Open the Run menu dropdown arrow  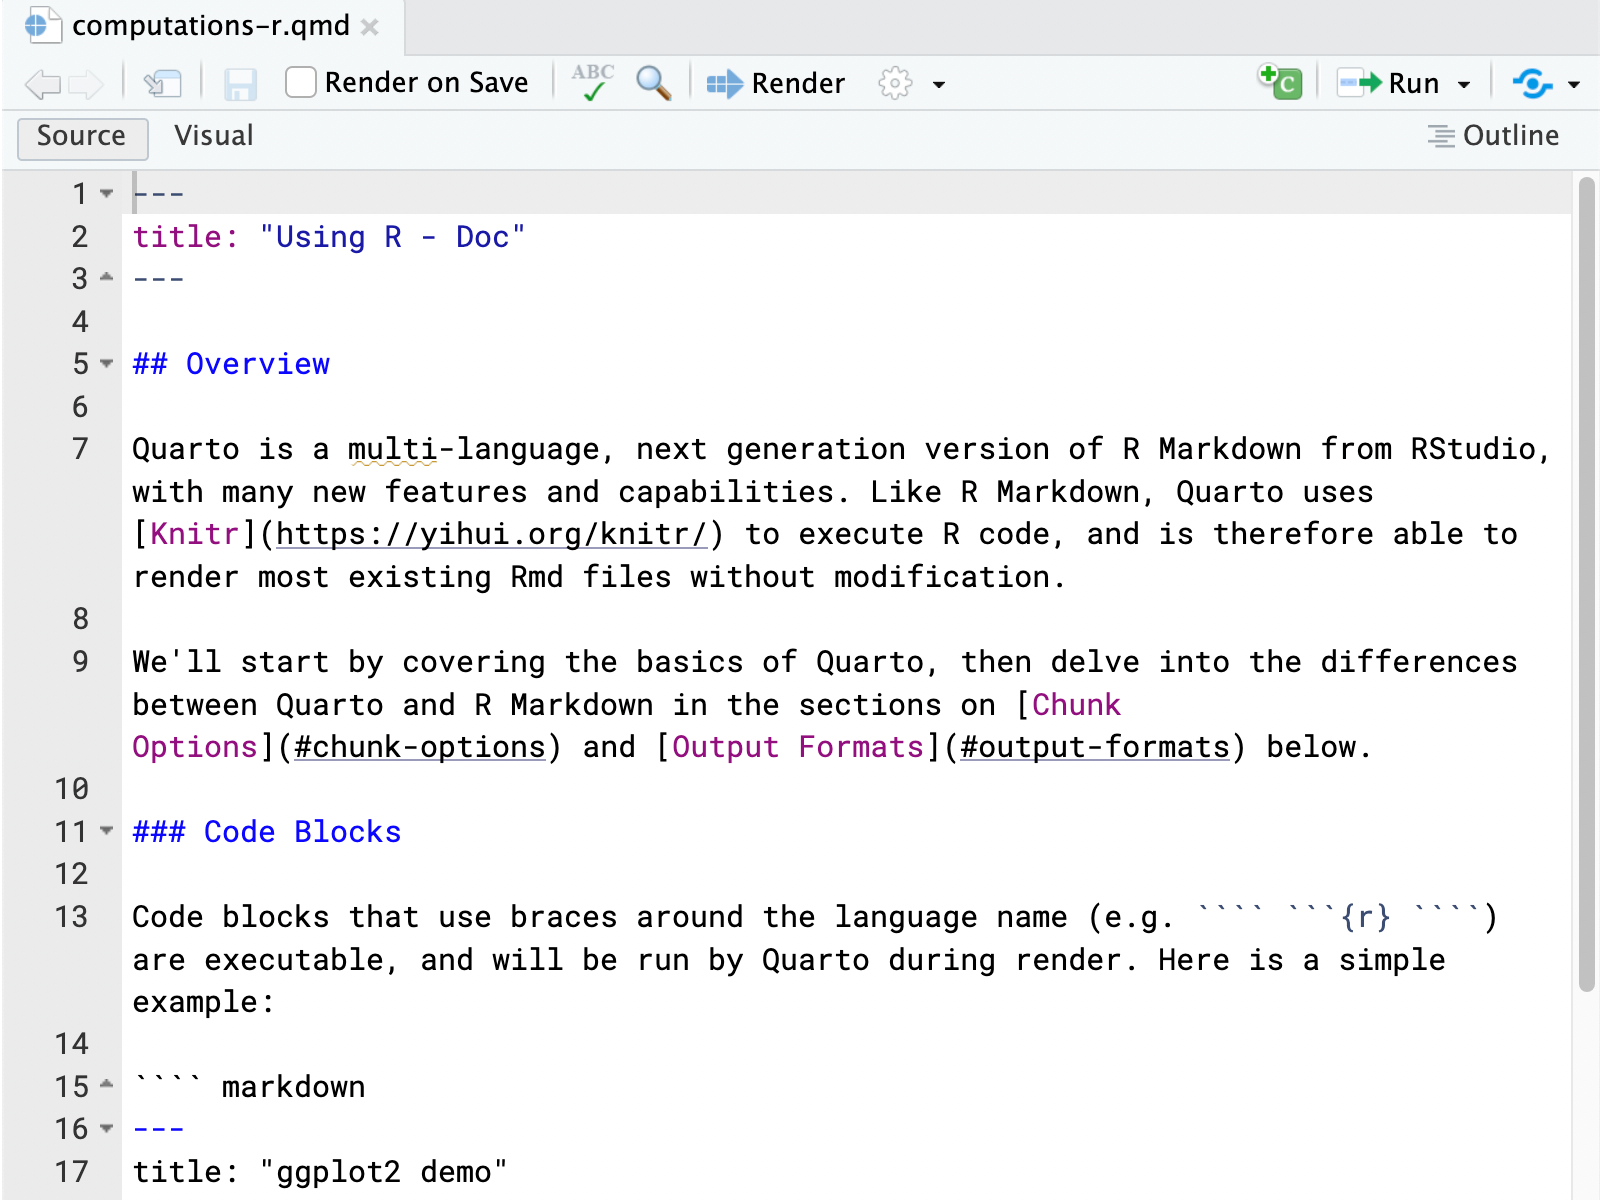(x=1464, y=84)
